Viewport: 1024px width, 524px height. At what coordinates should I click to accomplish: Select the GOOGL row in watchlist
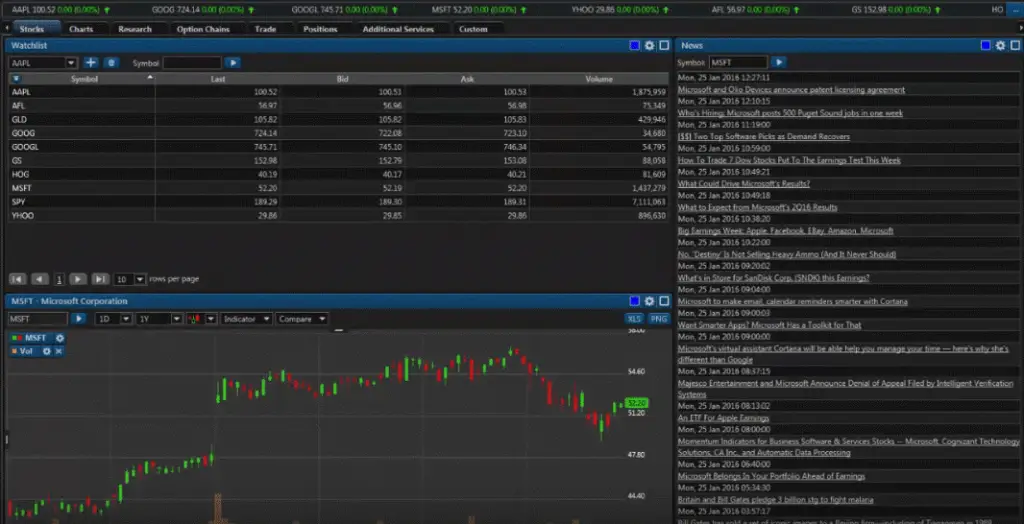pyautogui.click(x=338, y=147)
